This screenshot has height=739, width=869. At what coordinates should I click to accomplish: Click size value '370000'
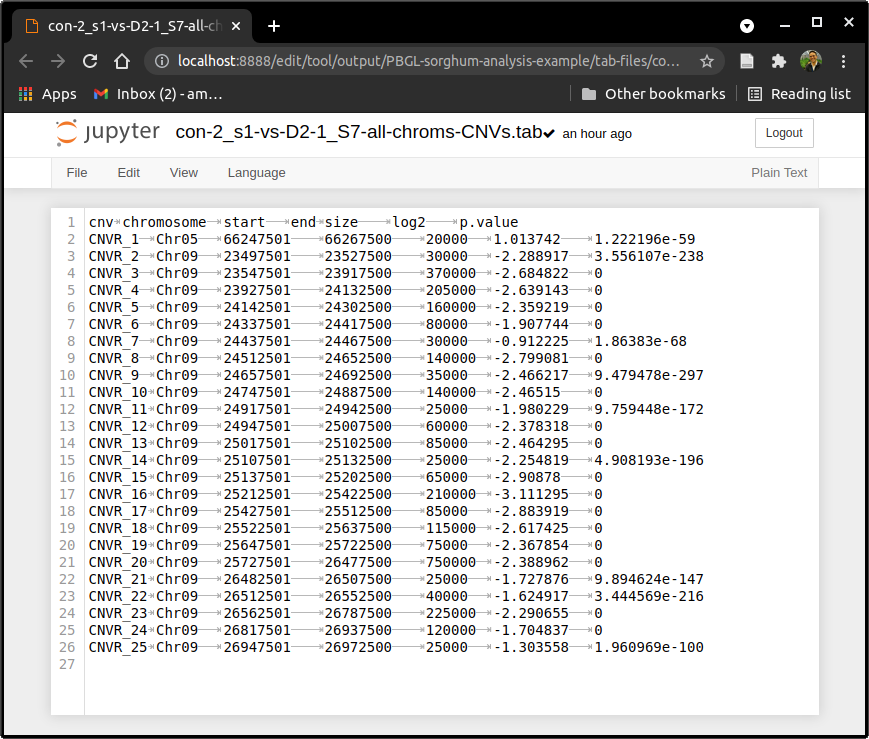(451, 273)
